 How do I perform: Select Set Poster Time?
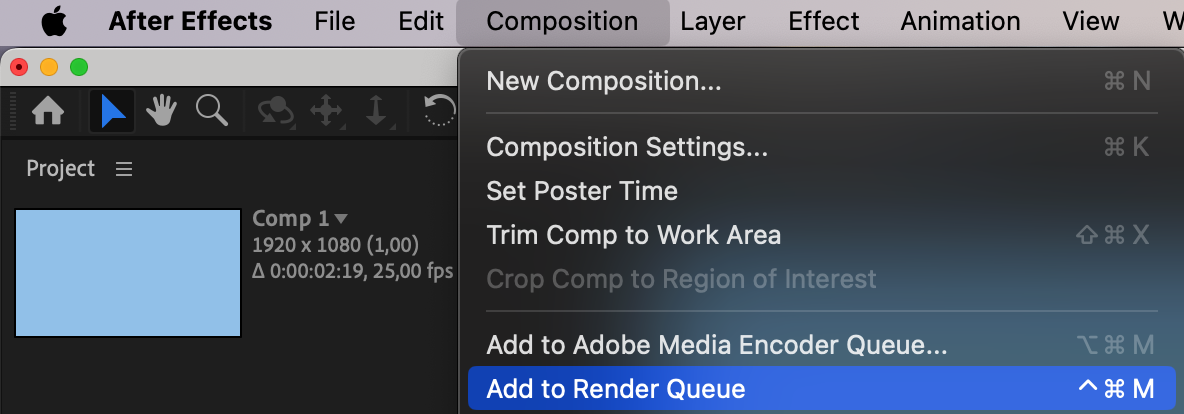(x=581, y=191)
